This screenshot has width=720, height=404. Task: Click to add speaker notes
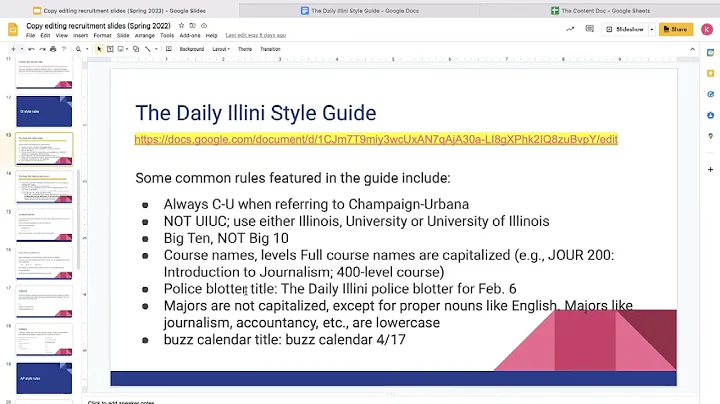(x=121, y=402)
